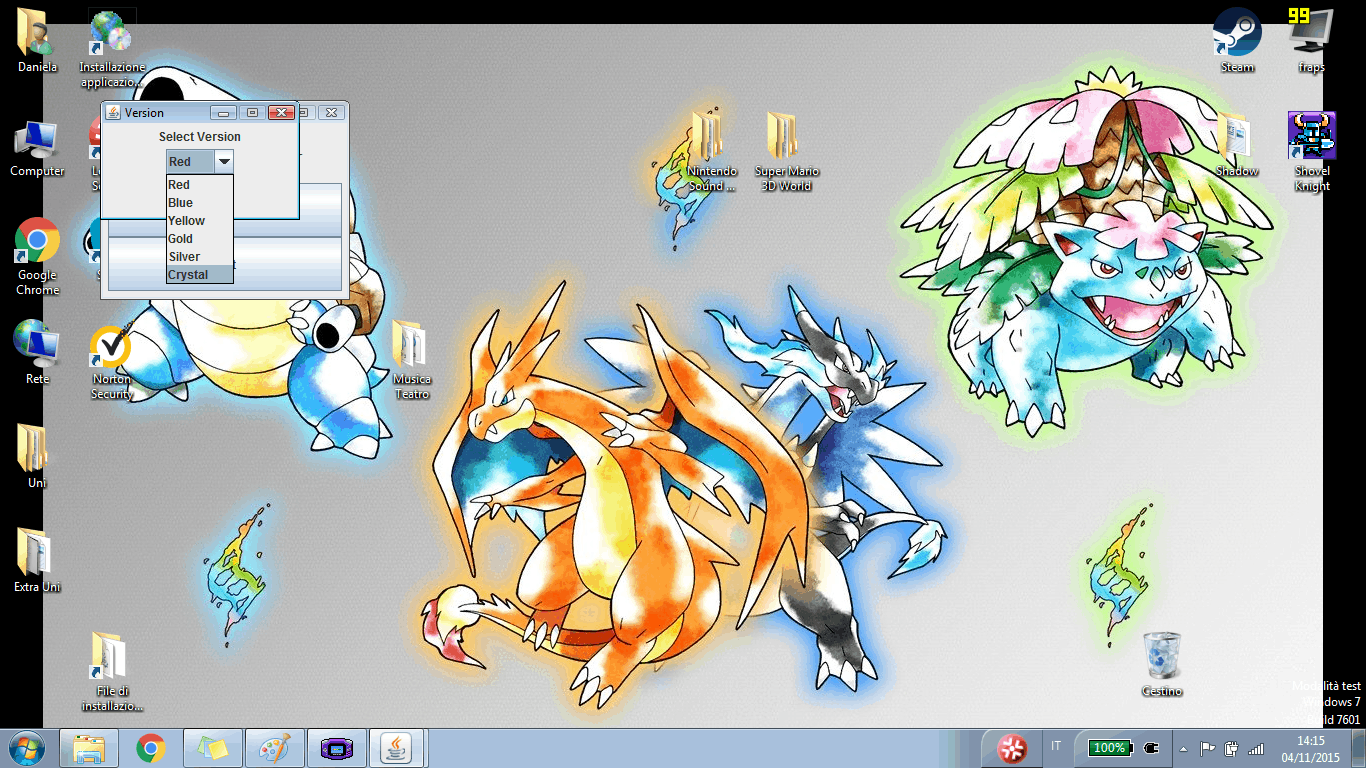The height and width of the screenshot is (768, 1366).
Task: Minimize the Version dialog
Action: (x=225, y=112)
